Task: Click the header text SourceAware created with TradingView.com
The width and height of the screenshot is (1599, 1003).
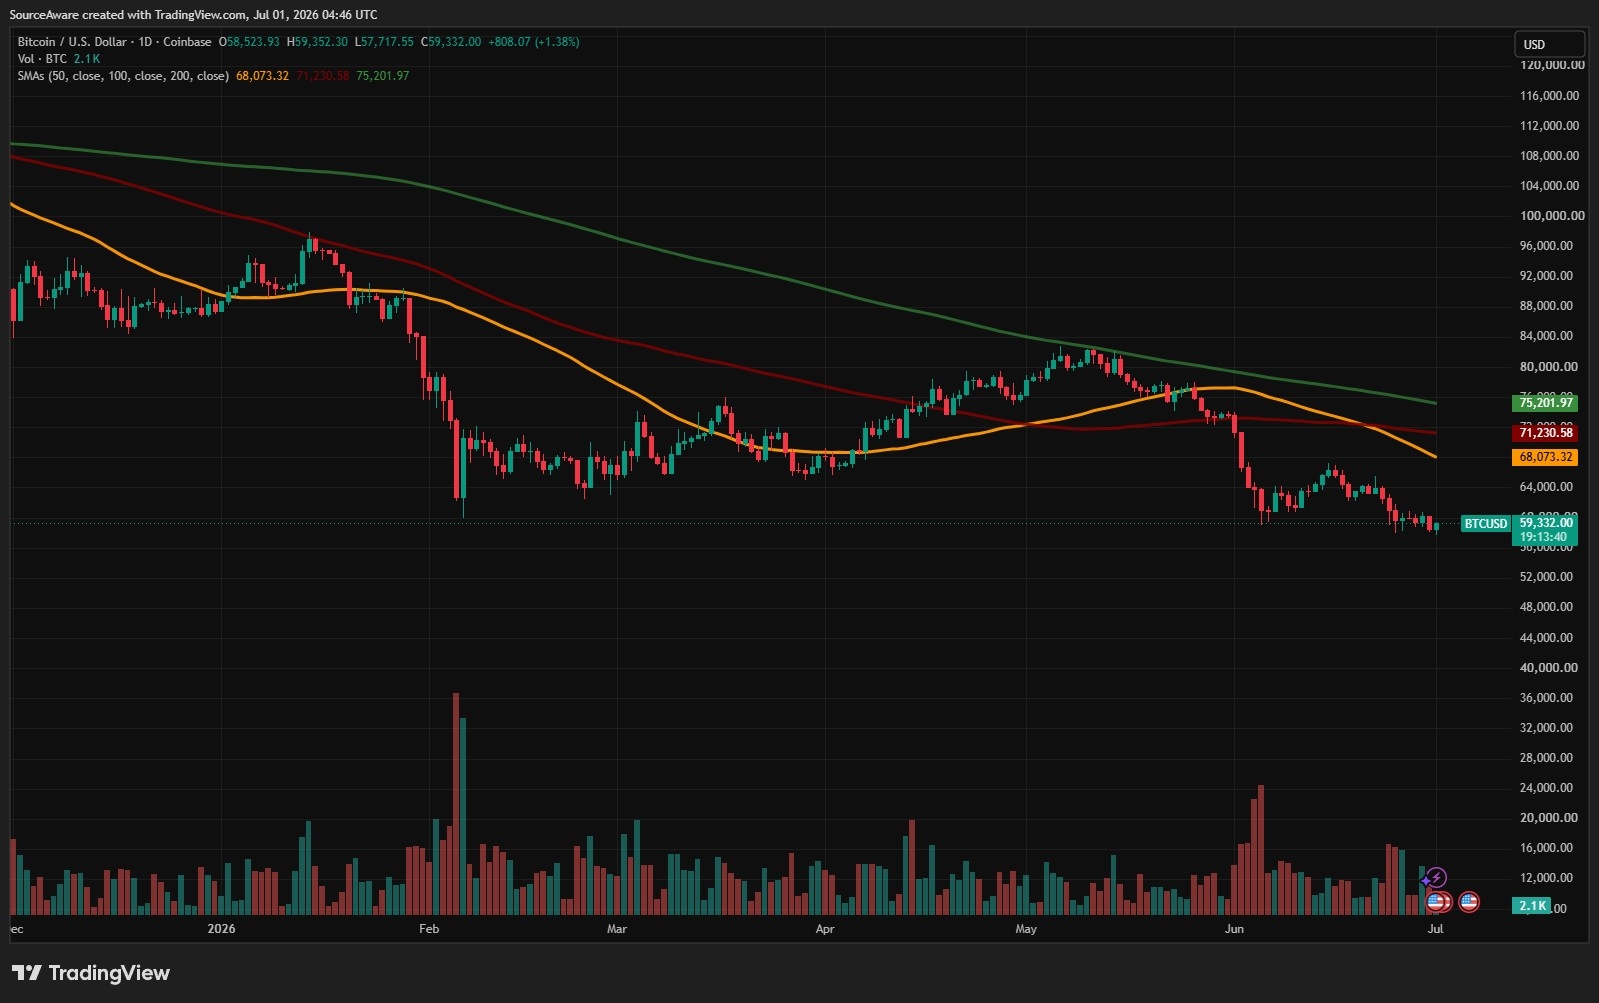Action: click(129, 14)
